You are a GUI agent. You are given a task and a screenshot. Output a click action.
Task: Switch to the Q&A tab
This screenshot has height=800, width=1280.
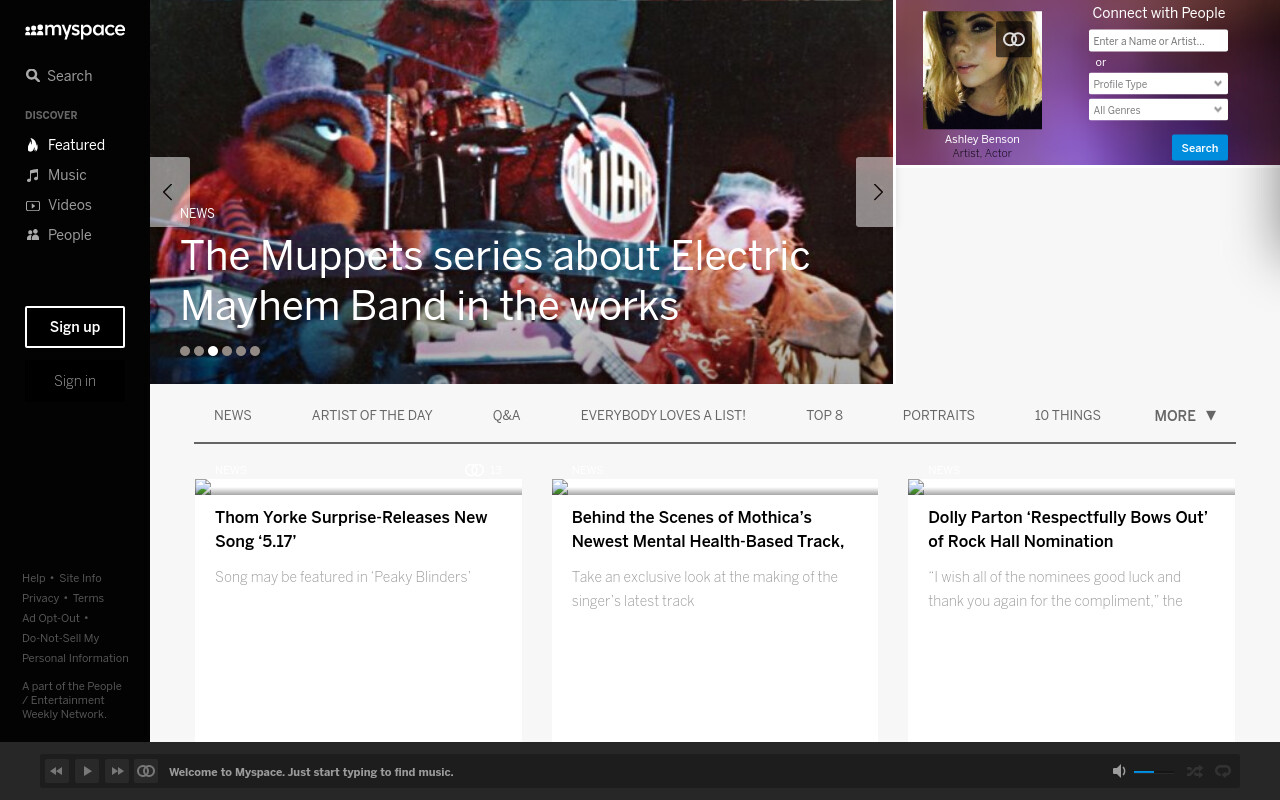pyautogui.click(x=507, y=416)
